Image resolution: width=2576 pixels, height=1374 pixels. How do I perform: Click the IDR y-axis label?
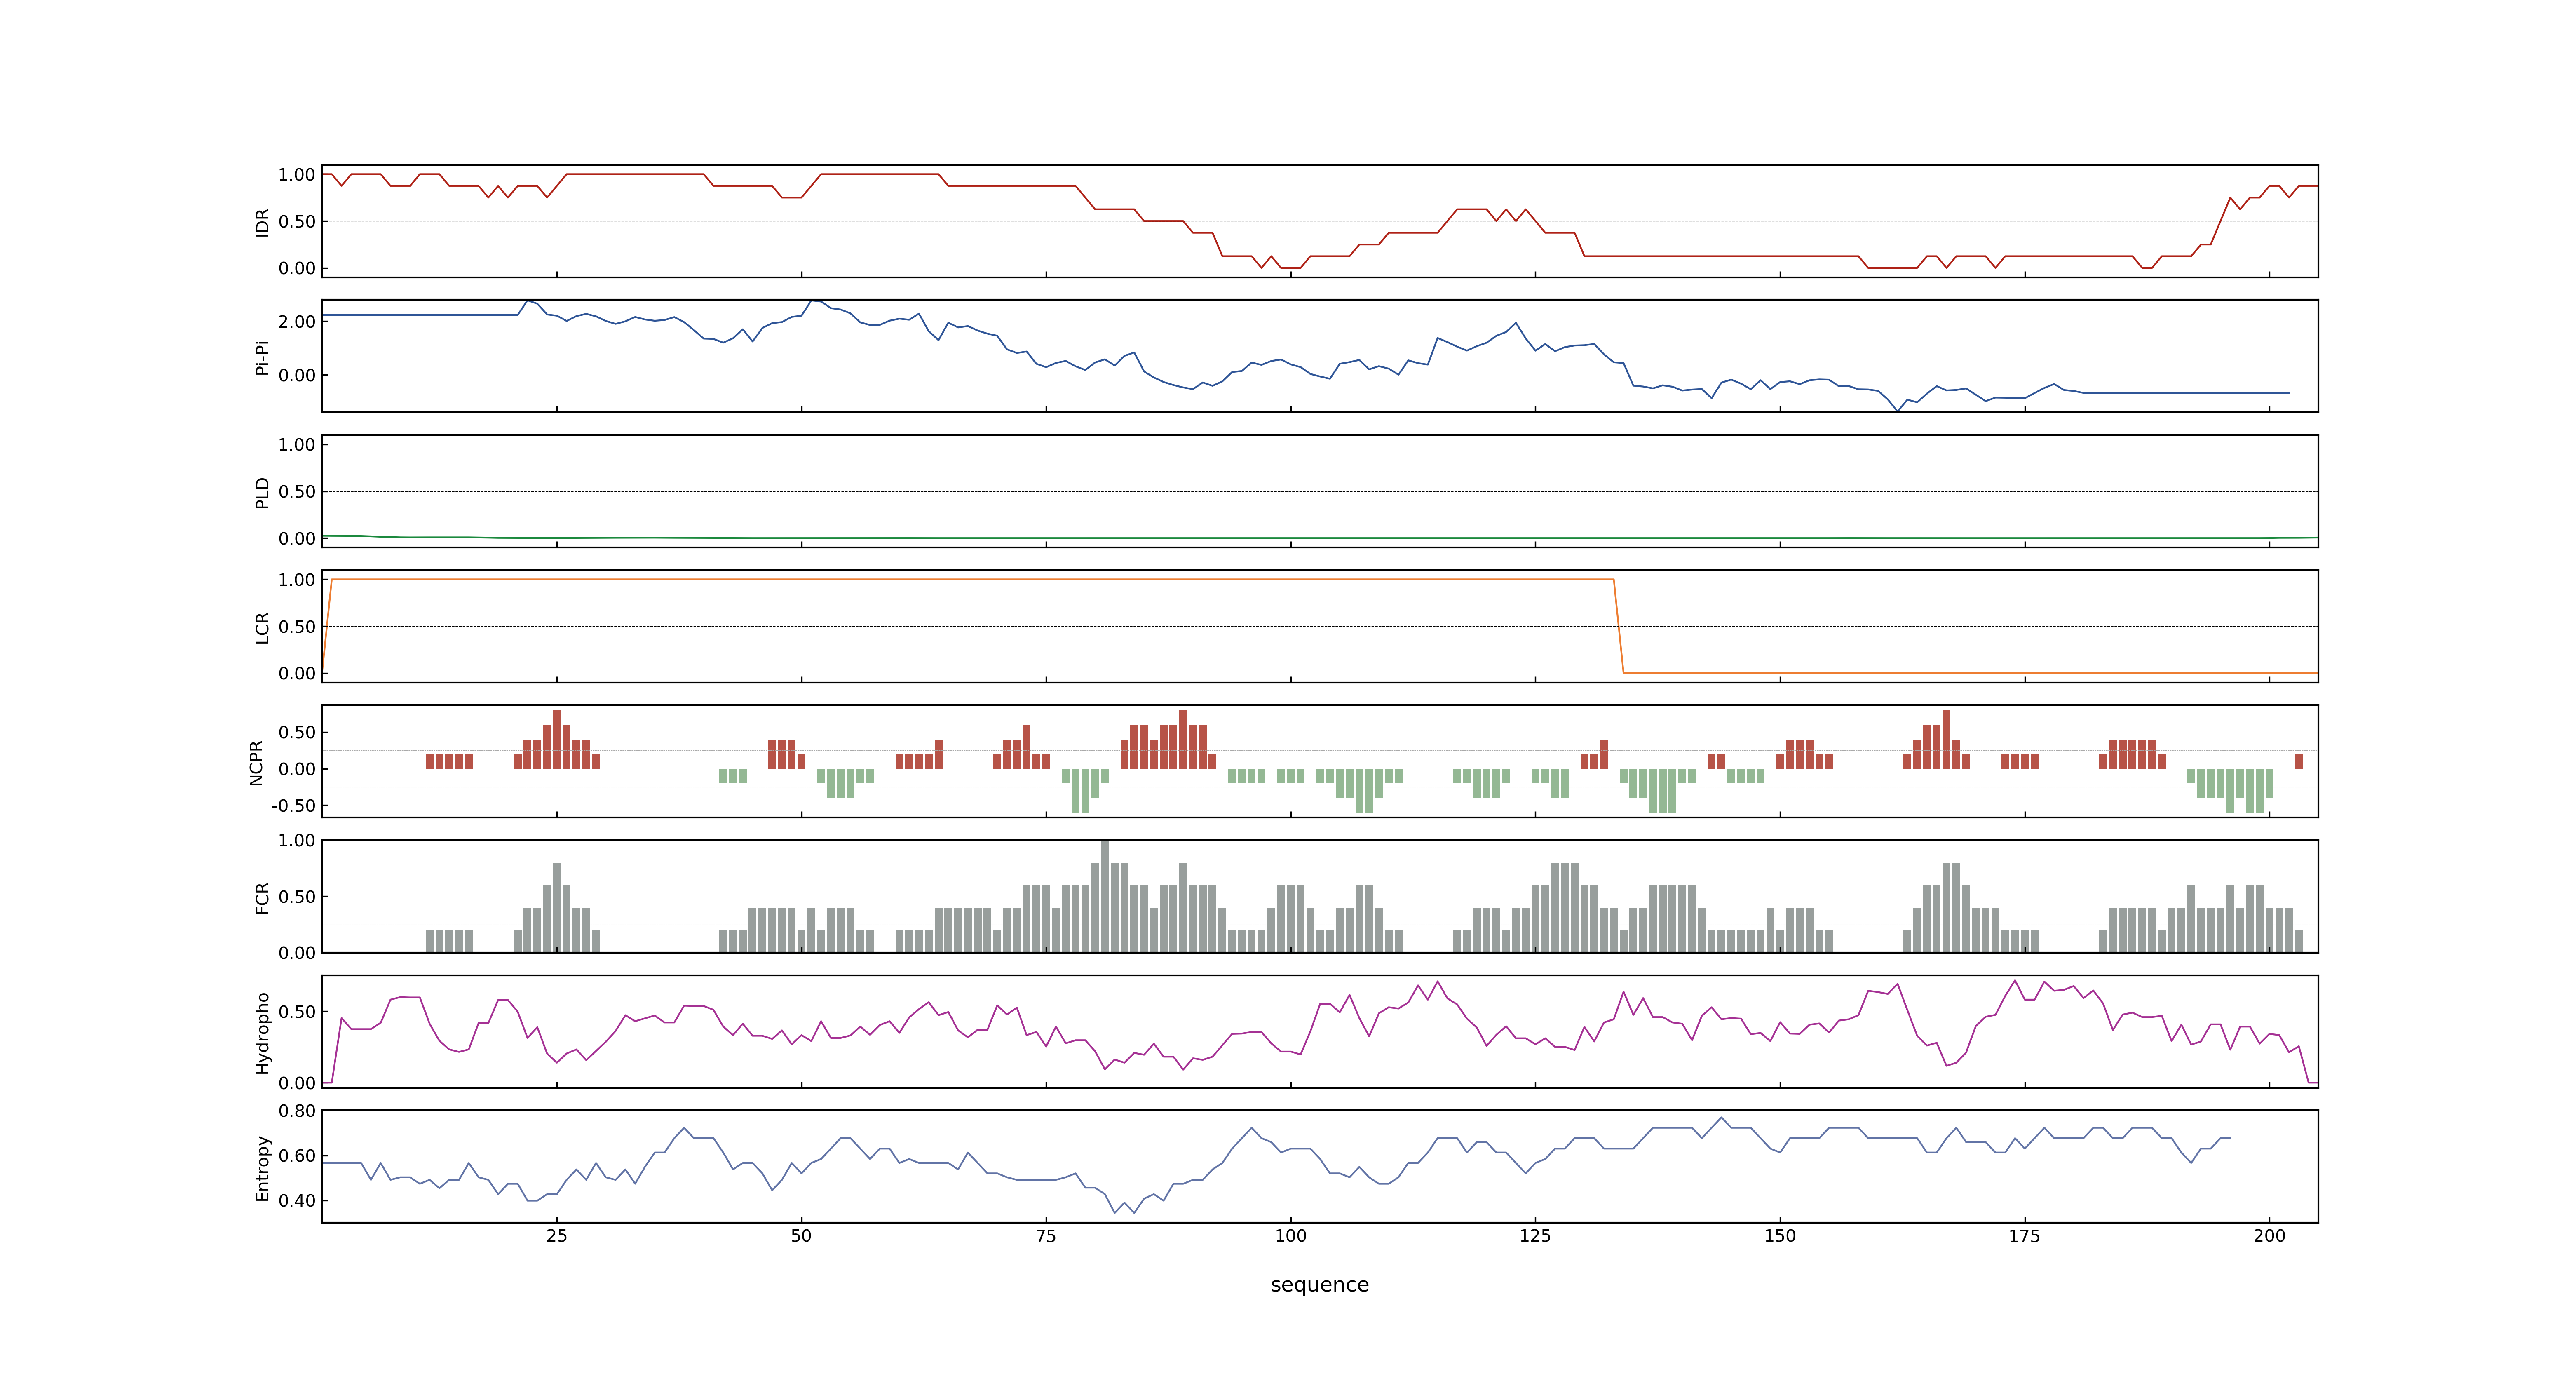[263, 222]
